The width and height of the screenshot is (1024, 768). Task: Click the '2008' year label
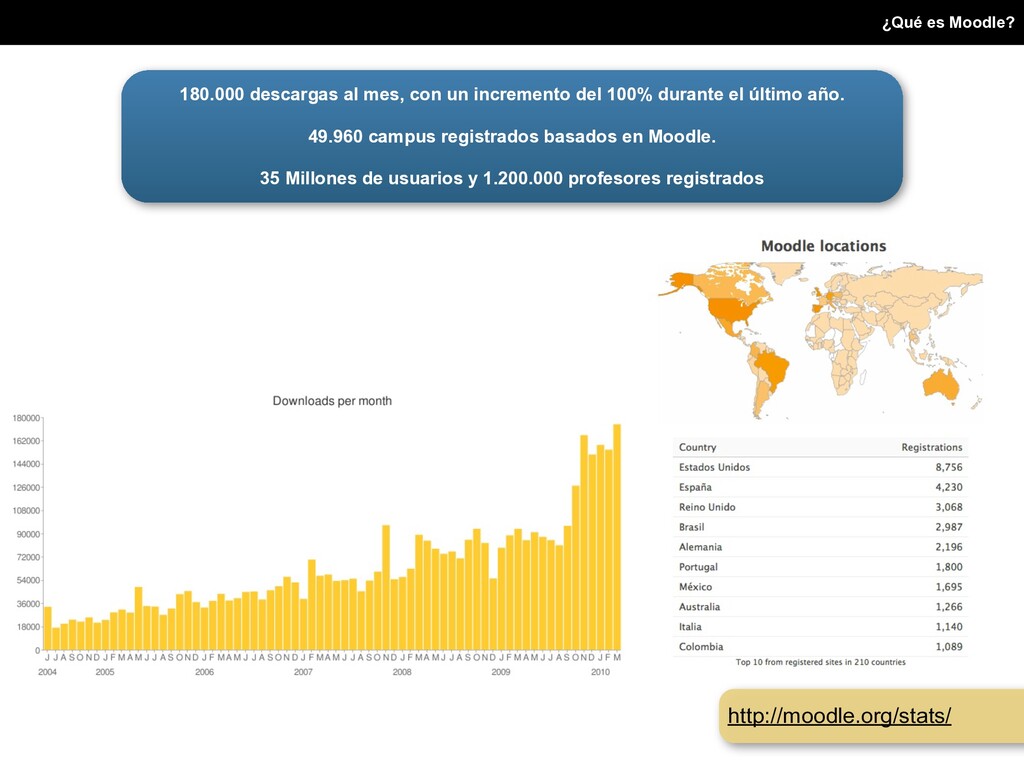402,672
